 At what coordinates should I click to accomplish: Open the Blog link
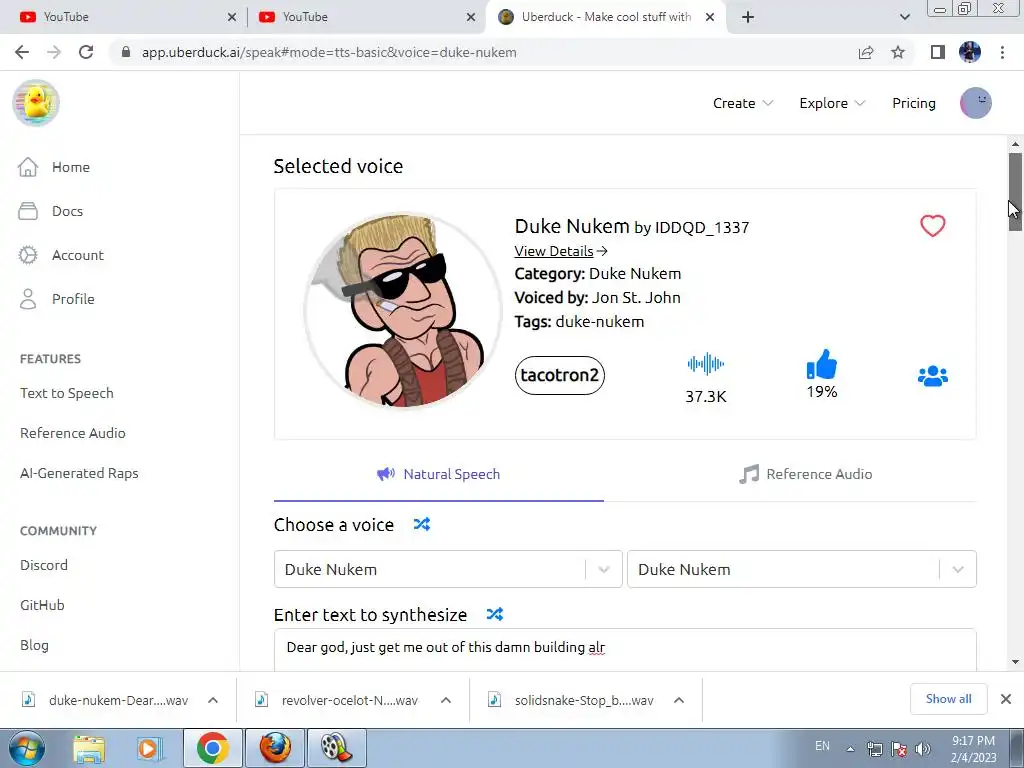34,645
